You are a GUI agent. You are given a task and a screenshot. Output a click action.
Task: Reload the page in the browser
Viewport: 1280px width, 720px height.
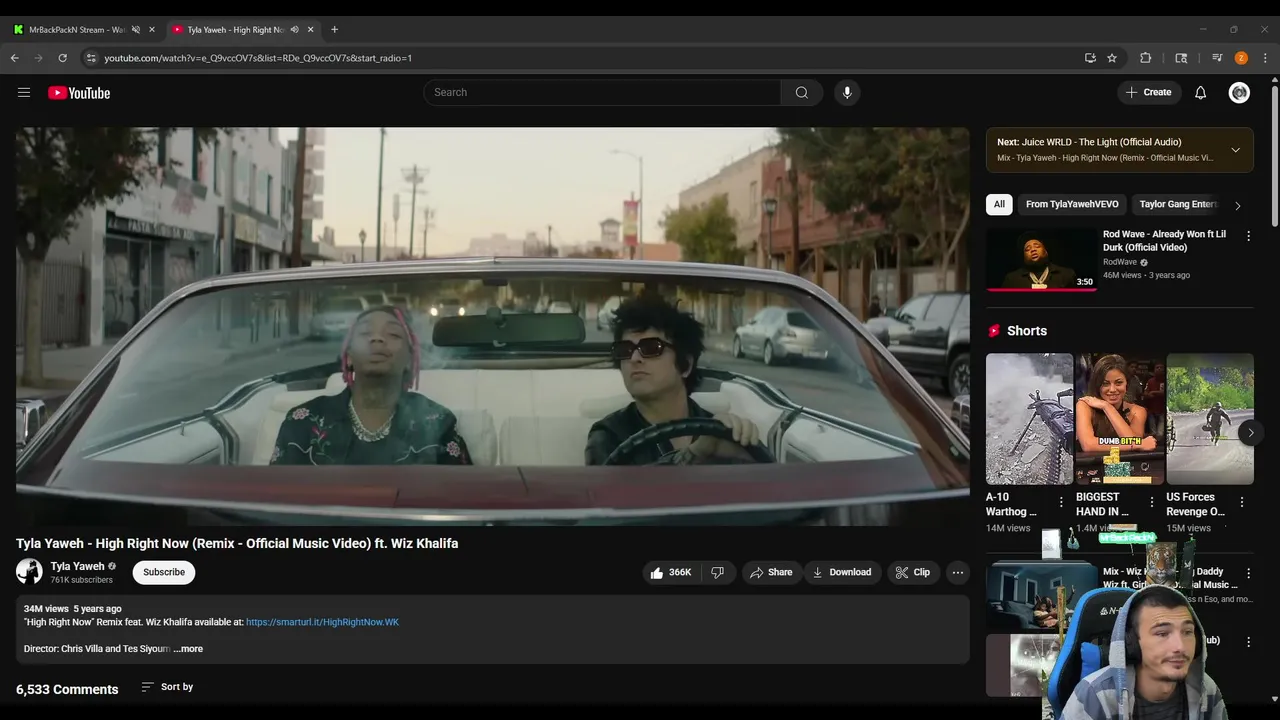tap(62, 58)
